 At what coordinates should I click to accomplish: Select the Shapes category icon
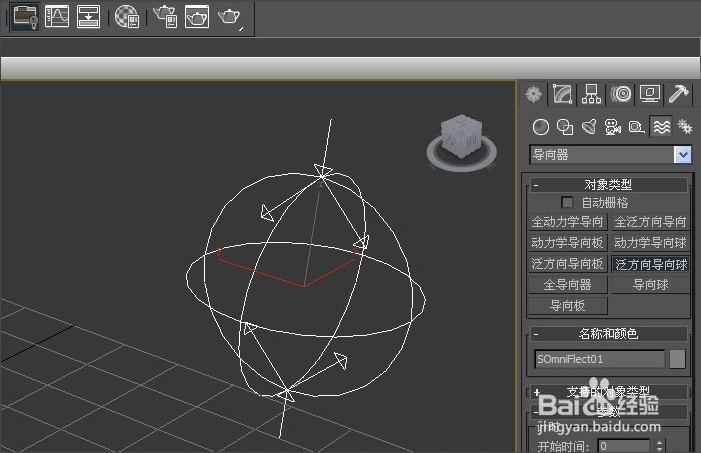565,127
